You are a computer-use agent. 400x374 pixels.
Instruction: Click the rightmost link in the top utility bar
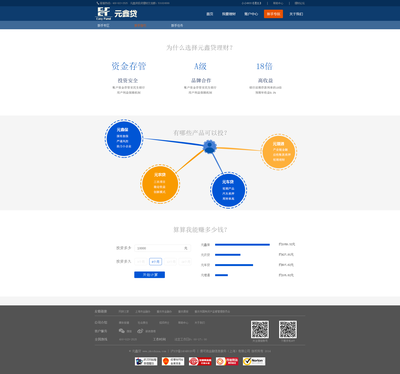[x=299, y=3]
